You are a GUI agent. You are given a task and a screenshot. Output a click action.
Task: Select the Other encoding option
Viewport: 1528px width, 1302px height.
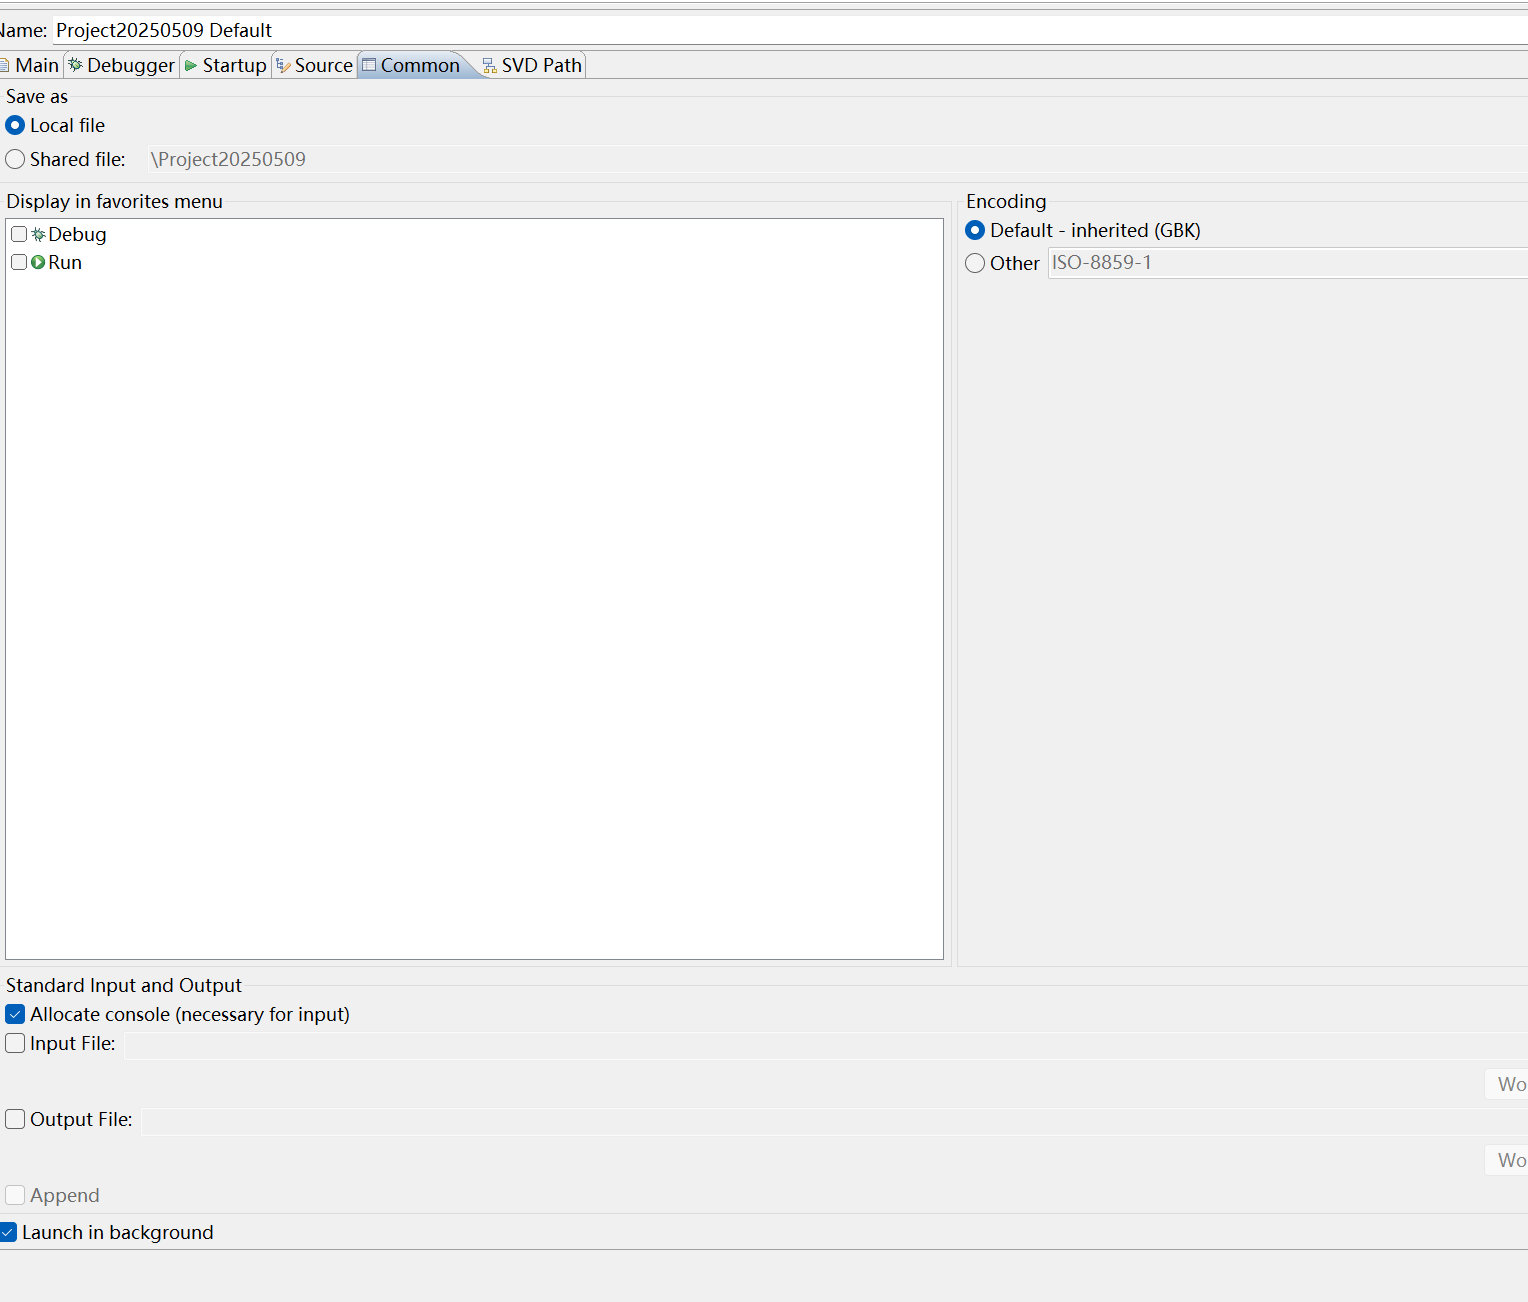[x=975, y=263]
